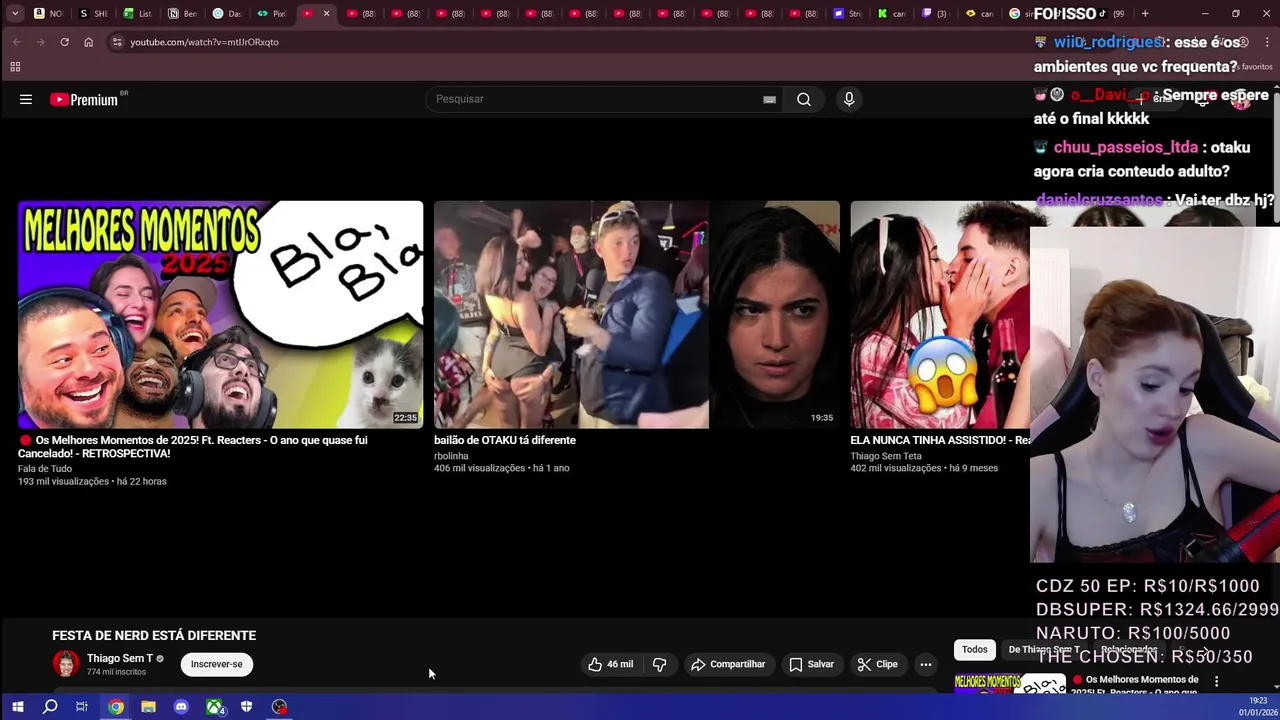
Task: Open the small Melhores Momentos sidebar thumbnail
Action: [x=1010, y=684]
